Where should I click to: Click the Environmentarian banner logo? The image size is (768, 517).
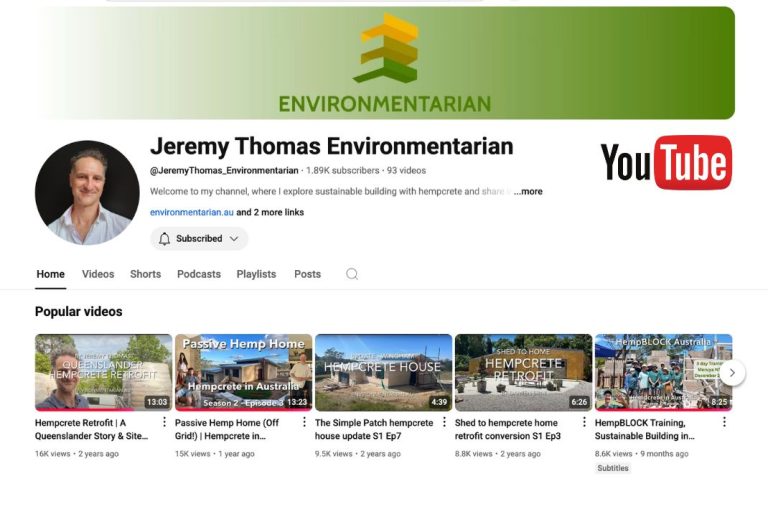click(x=385, y=64)
